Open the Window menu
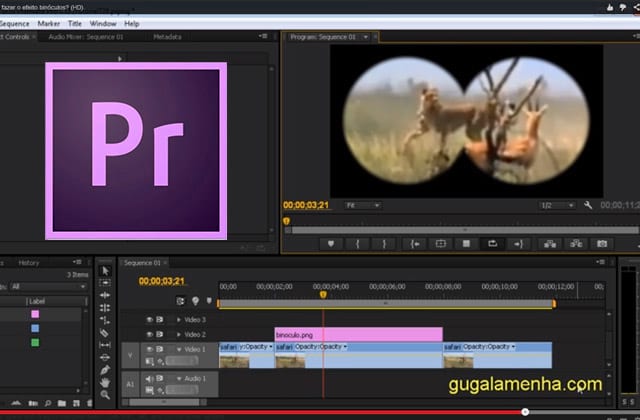Image resolution: width=640 pixels, height=420 pixels. point(103,24)
